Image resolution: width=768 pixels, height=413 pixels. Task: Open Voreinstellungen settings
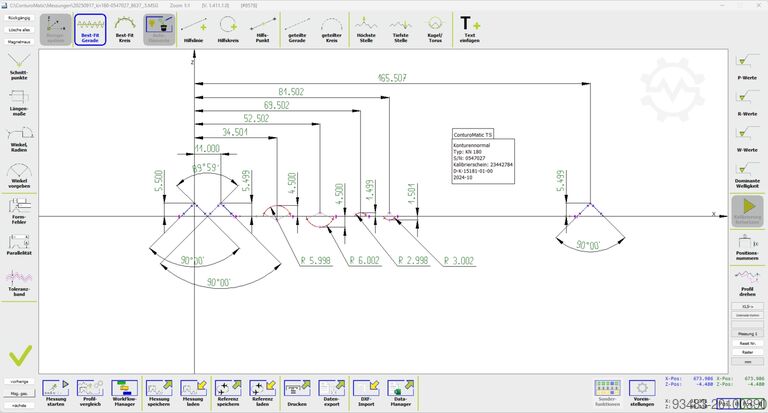(x=640, y=390)
